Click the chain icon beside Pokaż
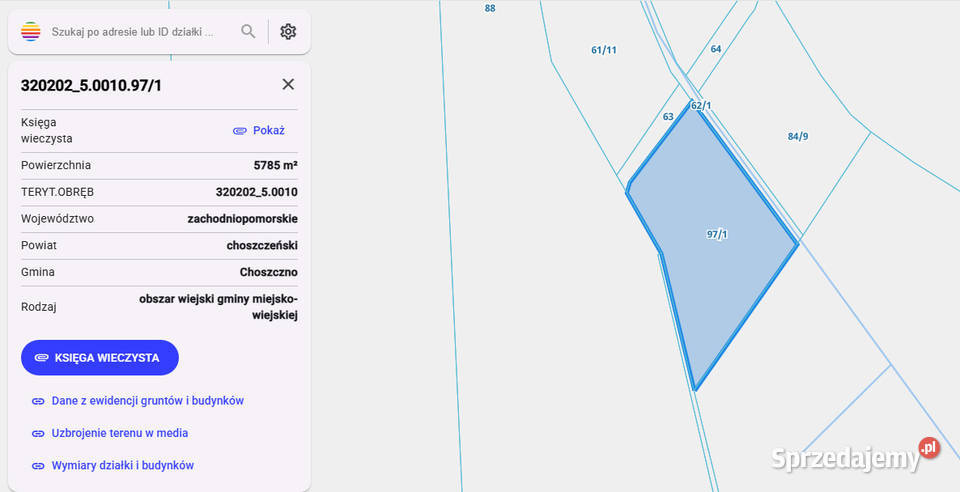Screen dimensions: 960x492 (239, 131)
